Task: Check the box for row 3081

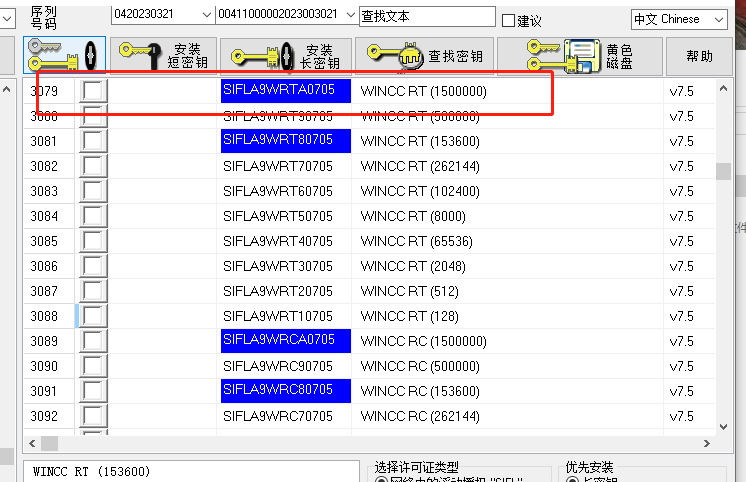Action: pos(93,141)
